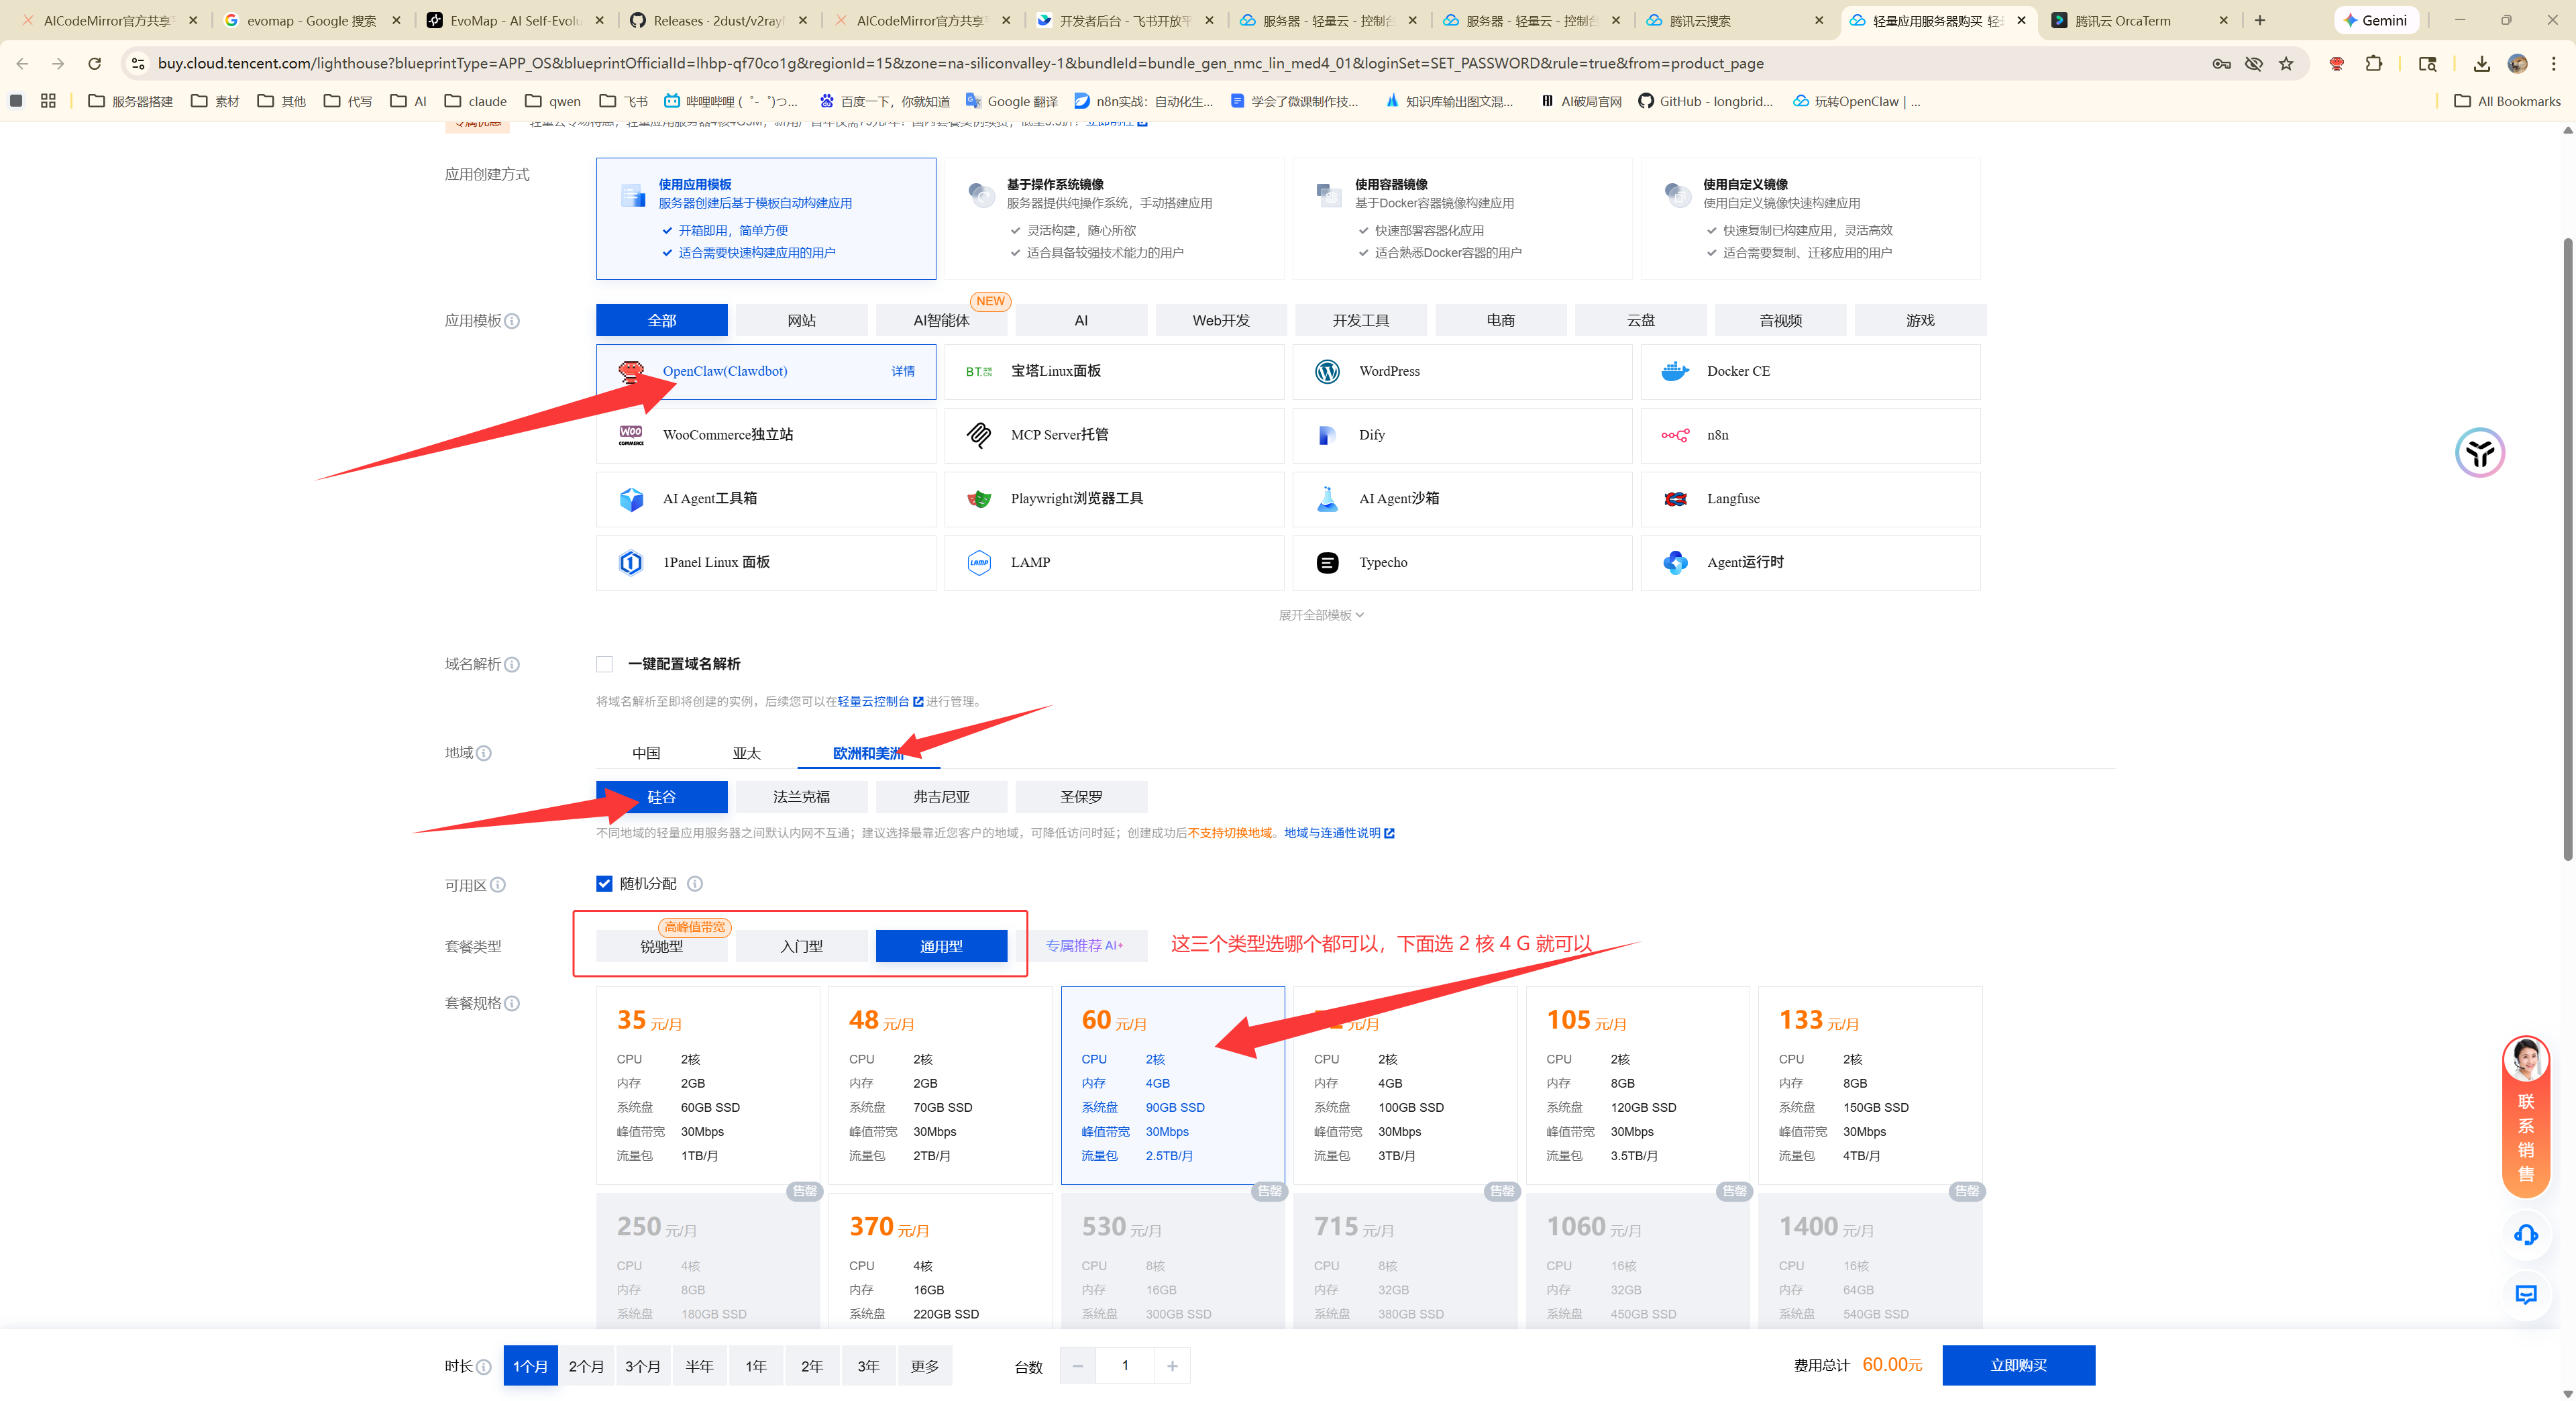Image resolution: width=2576 pixels, height=1401 pixels.
Task: Choose the 入门型 package type
Action: [801, 946]
